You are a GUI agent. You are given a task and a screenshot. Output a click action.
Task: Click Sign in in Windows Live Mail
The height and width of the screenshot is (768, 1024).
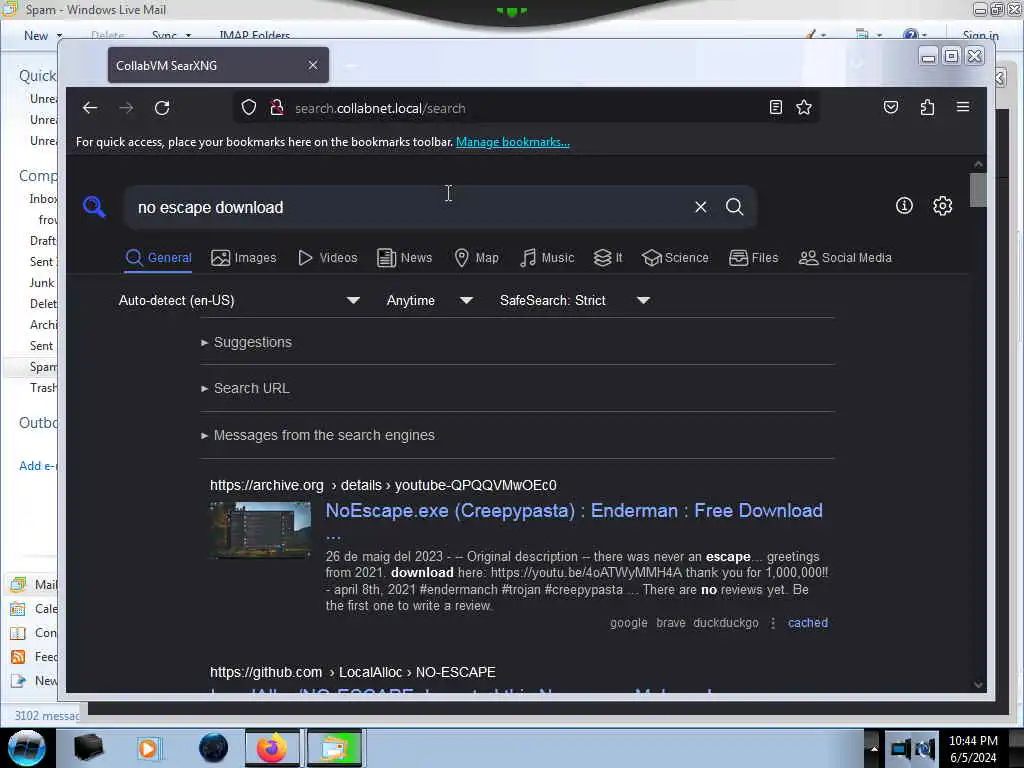(980, 35)
